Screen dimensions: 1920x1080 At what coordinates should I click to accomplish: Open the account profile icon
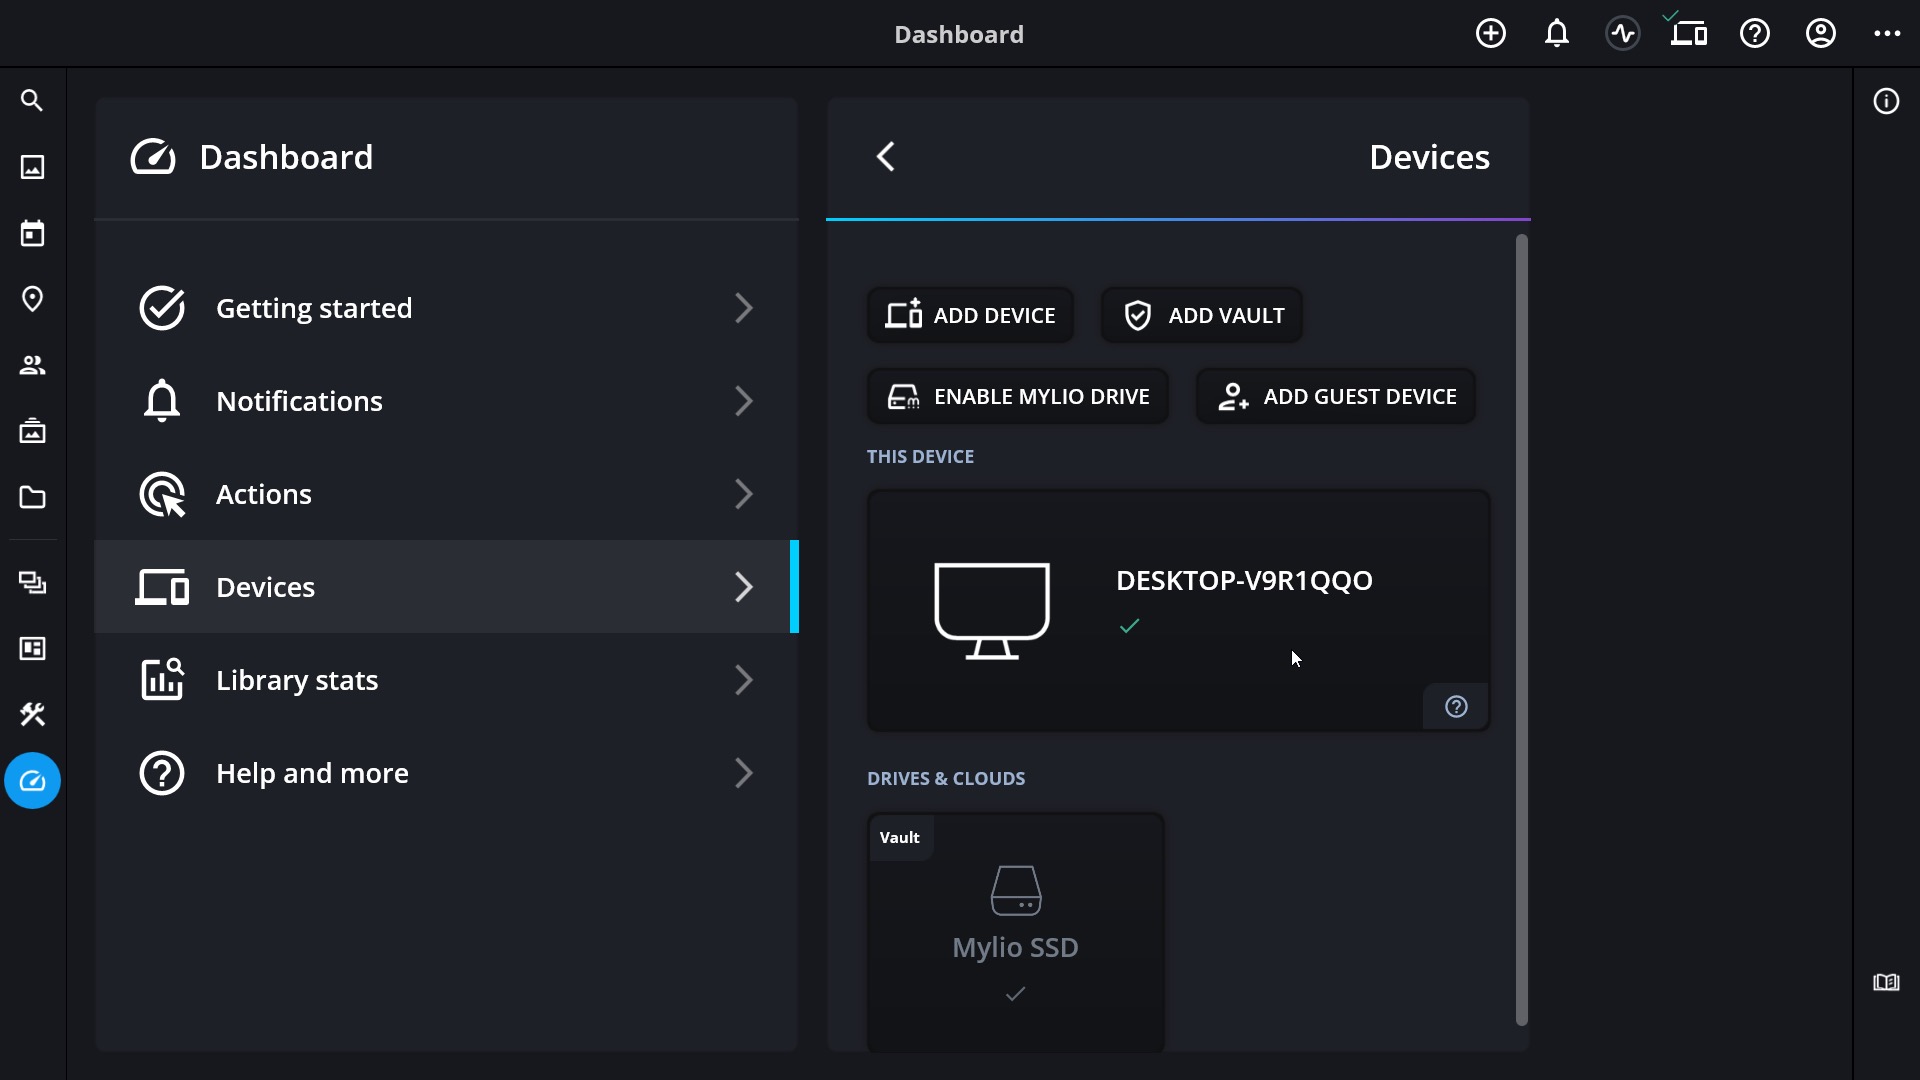[x=1820, y=34]
